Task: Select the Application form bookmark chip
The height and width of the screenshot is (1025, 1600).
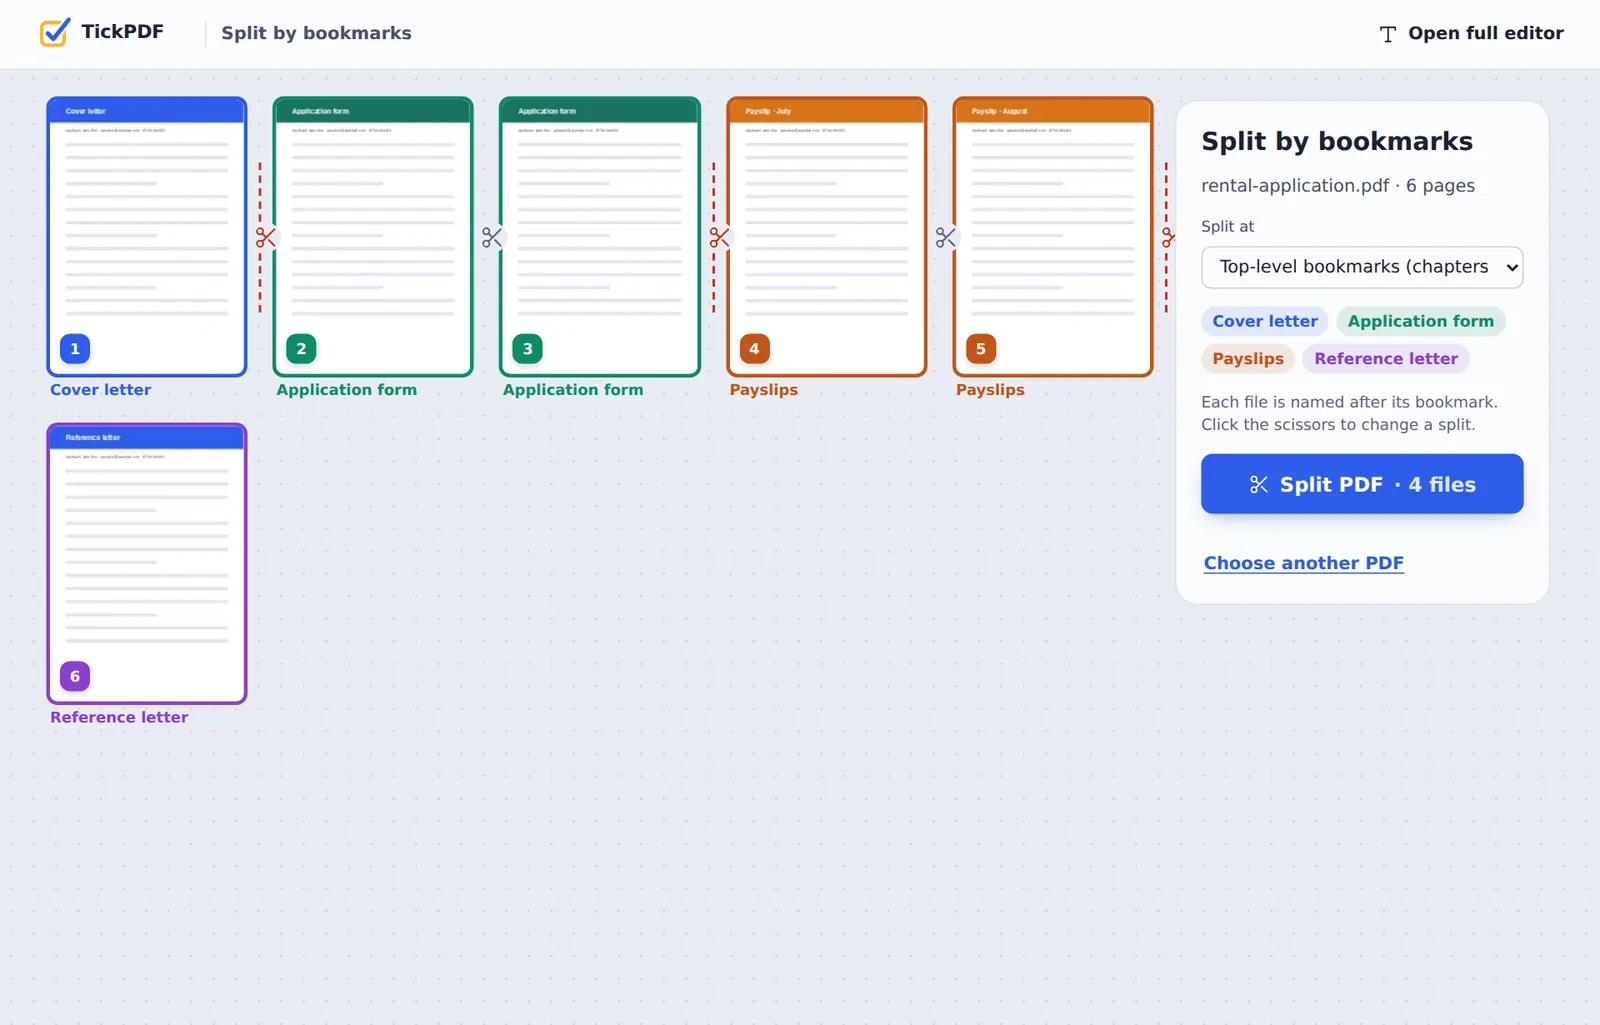Action: click(1420, 321)
